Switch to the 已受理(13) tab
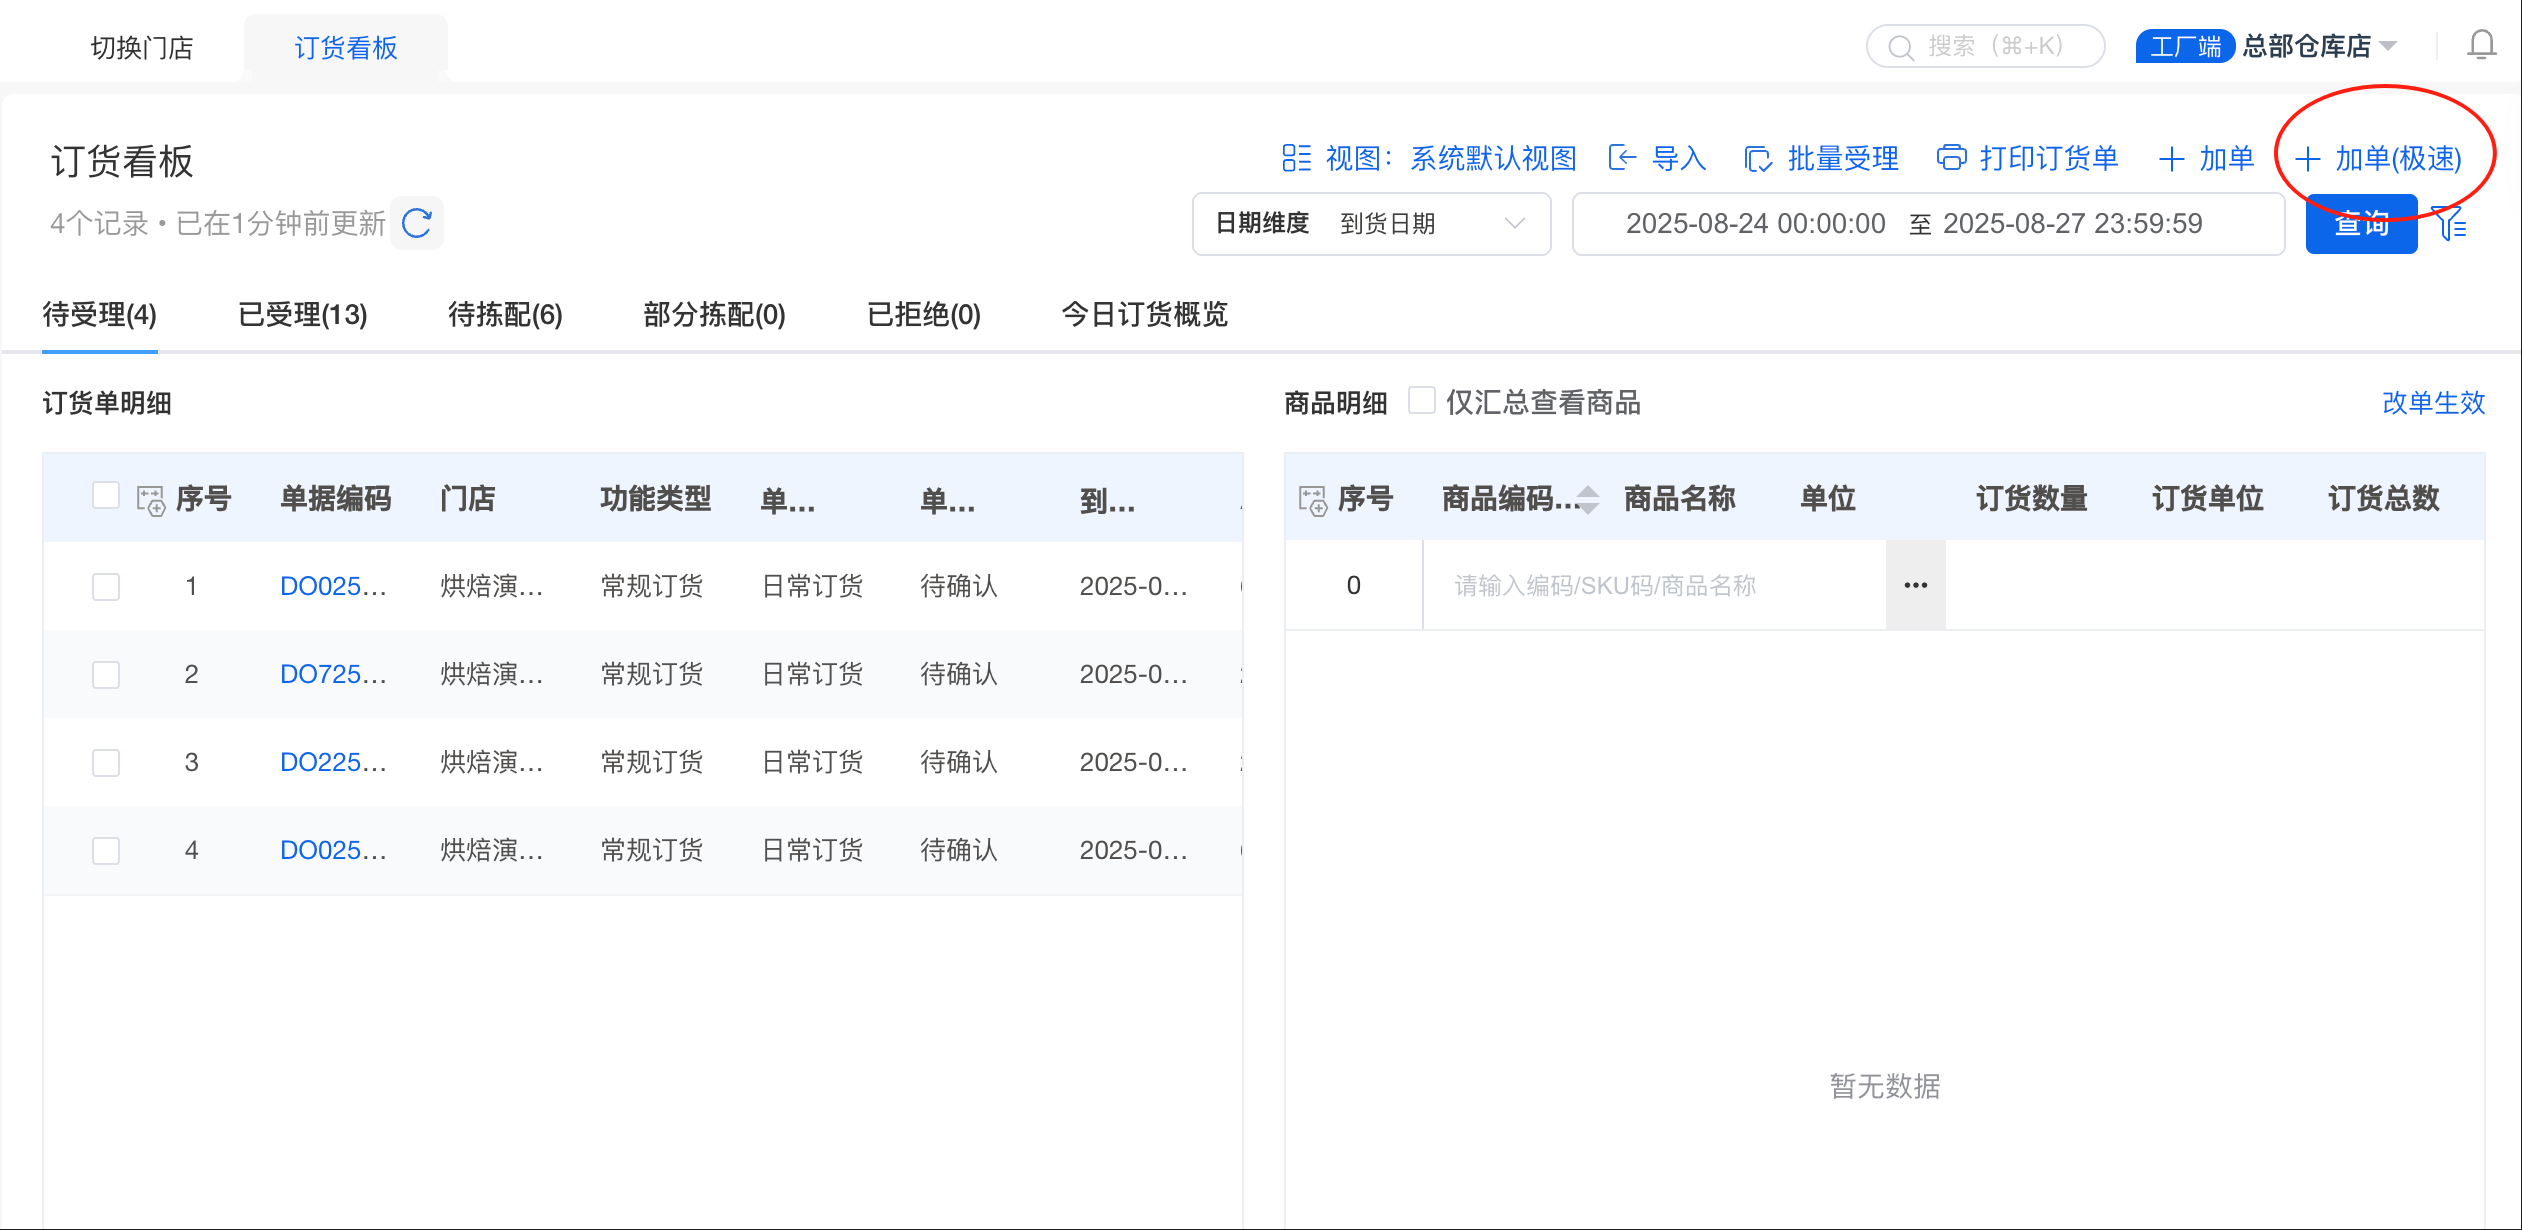Viewport: 2522px width, 1230px height. coord(302,315)
